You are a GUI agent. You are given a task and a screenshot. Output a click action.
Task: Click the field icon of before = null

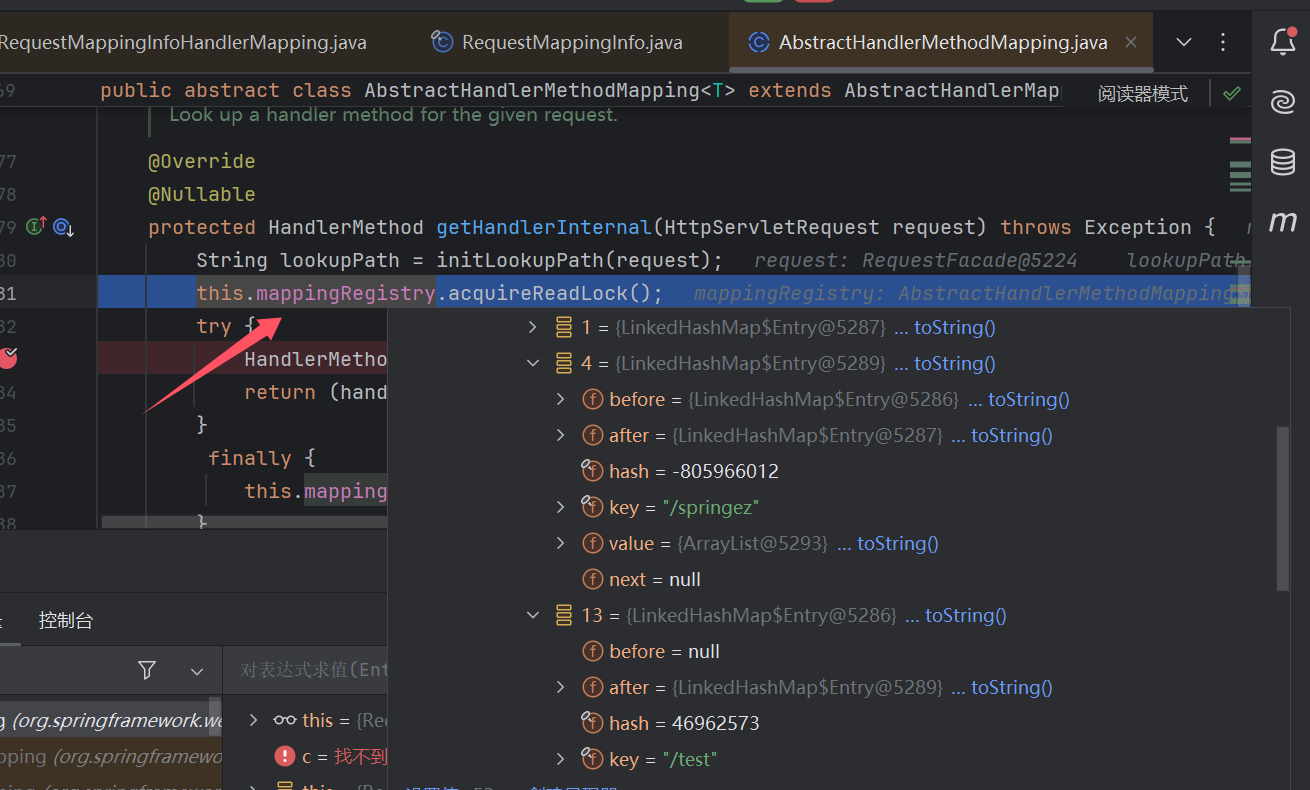[592, 651]
